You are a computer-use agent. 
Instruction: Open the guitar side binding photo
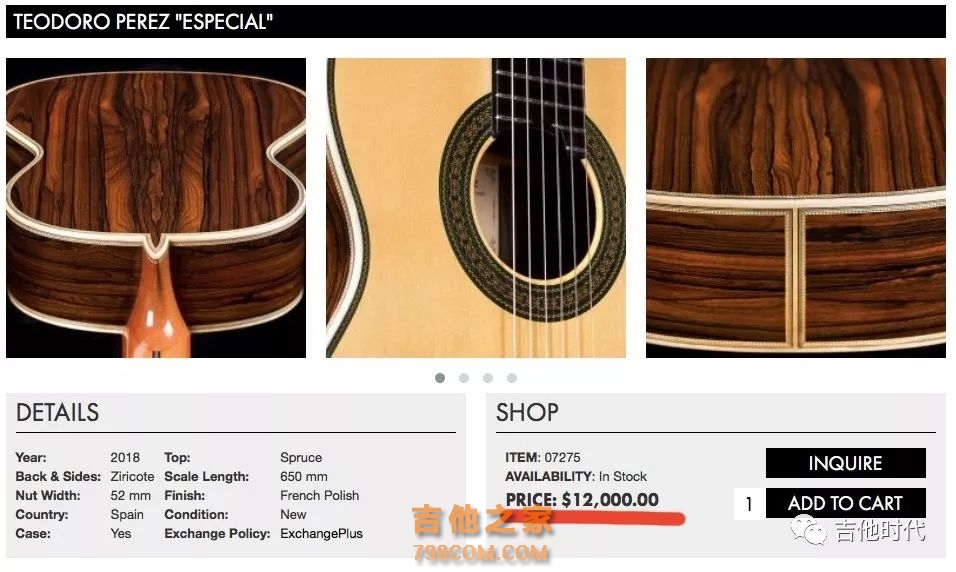(x=796, y=208)
